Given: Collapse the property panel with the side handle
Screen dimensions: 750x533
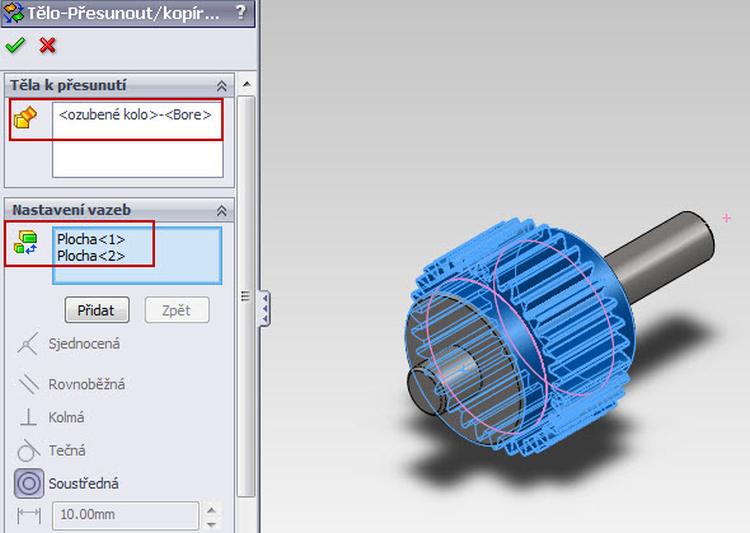Looking at the screenshot, I should click(265, 308).
